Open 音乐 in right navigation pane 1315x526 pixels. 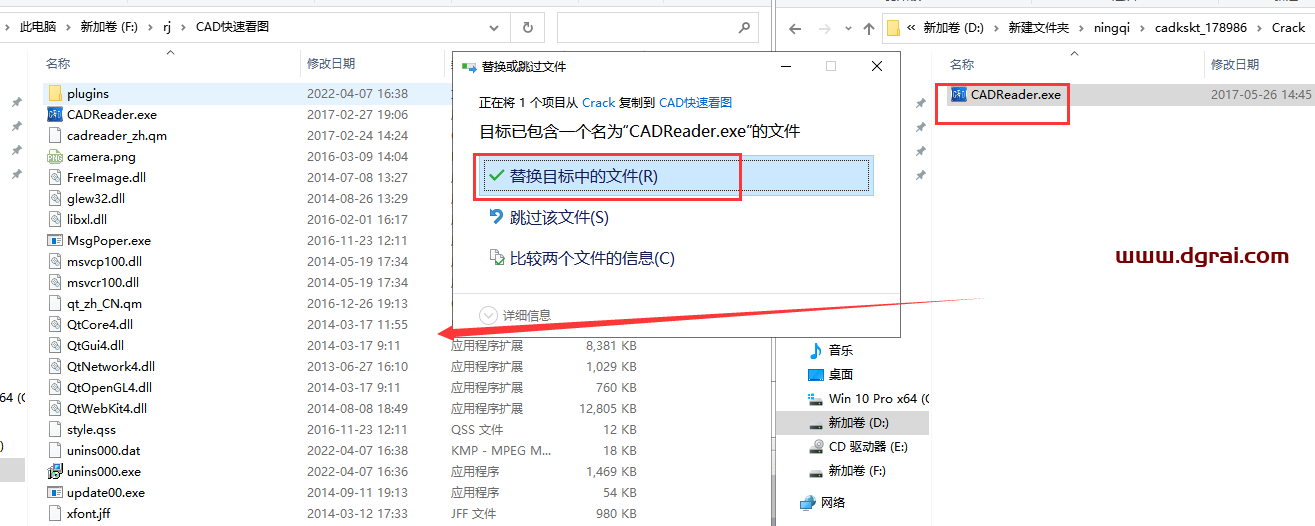point(841,350)
